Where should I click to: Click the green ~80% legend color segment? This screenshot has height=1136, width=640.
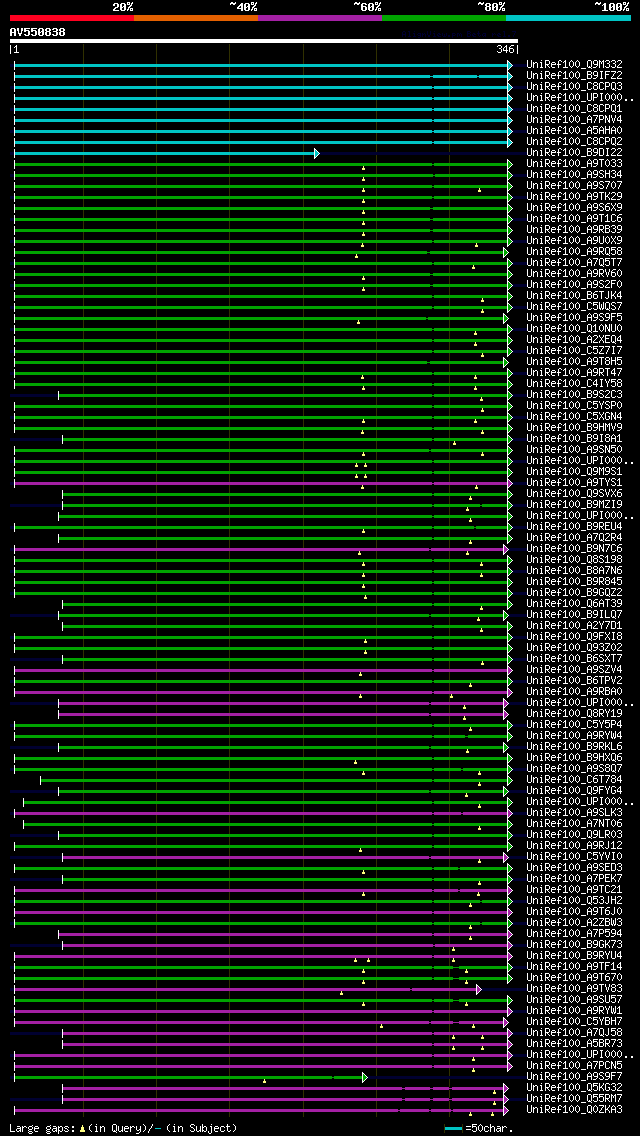pos(444,17)
